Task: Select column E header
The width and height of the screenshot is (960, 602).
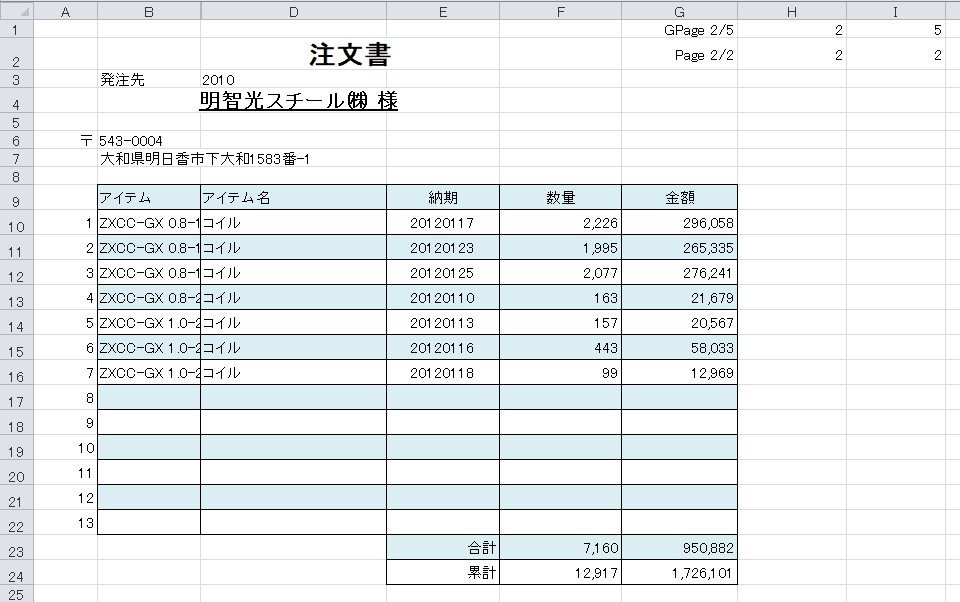Action: [x=443, y=12]
